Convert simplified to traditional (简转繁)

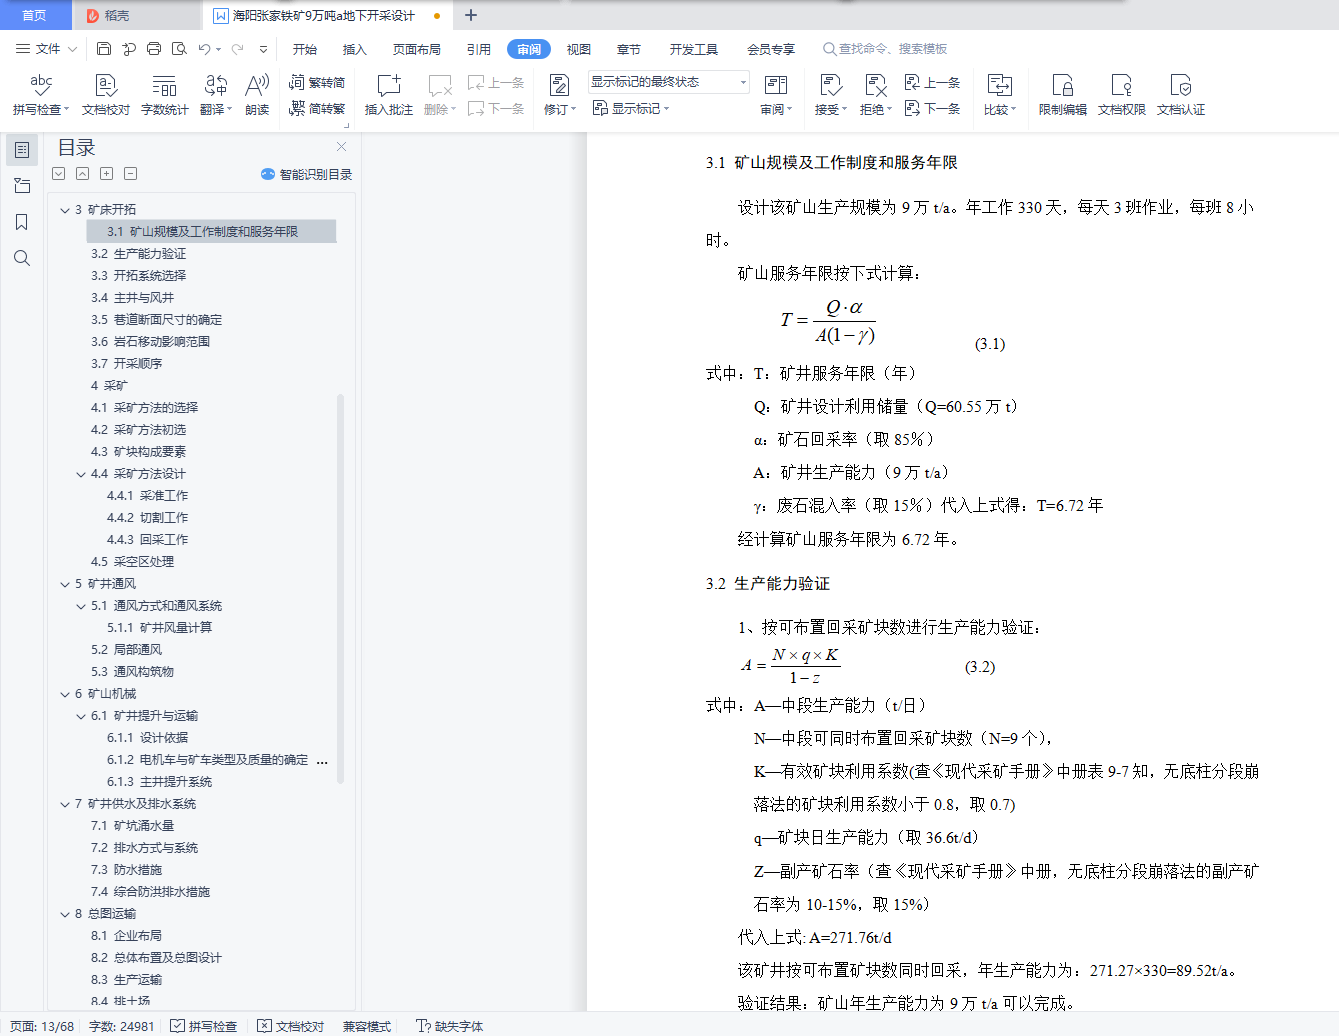pos(317,108)
